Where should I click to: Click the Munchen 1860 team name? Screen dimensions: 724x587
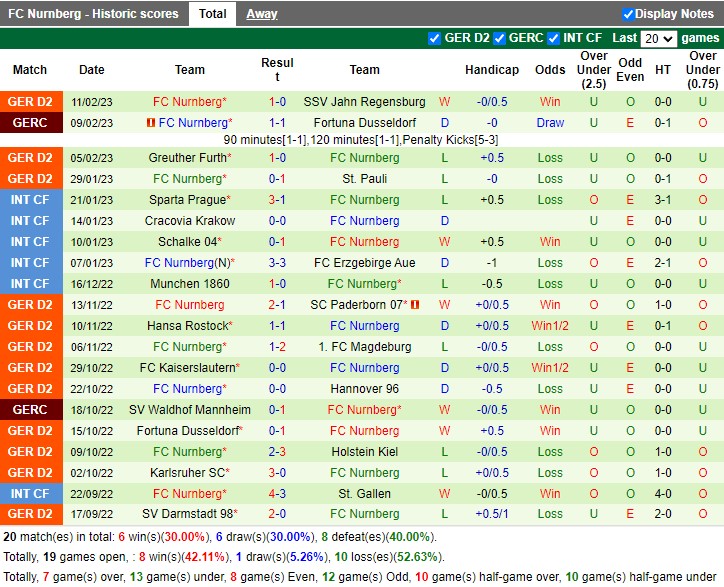[190, 284]
